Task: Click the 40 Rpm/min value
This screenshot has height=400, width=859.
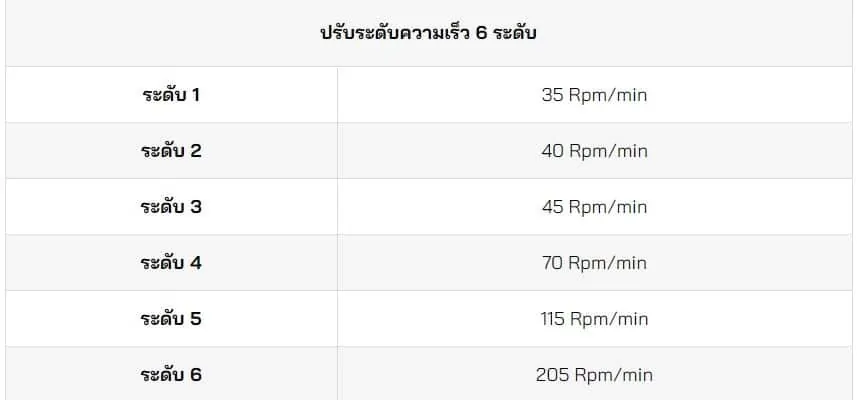Action: [594, 151]
